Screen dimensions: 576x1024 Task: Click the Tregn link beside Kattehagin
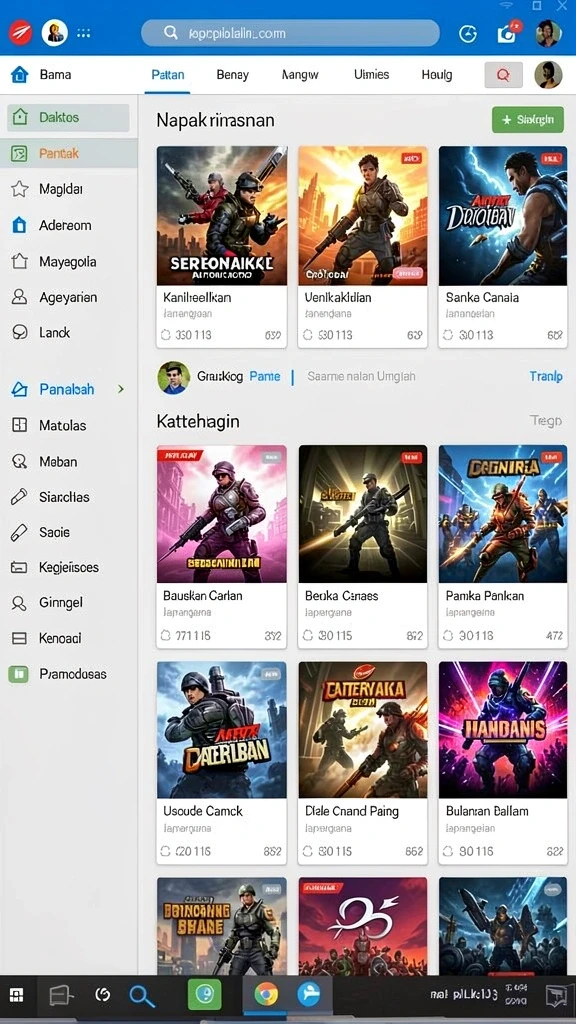pyautogui.click(x=546, y=421)
